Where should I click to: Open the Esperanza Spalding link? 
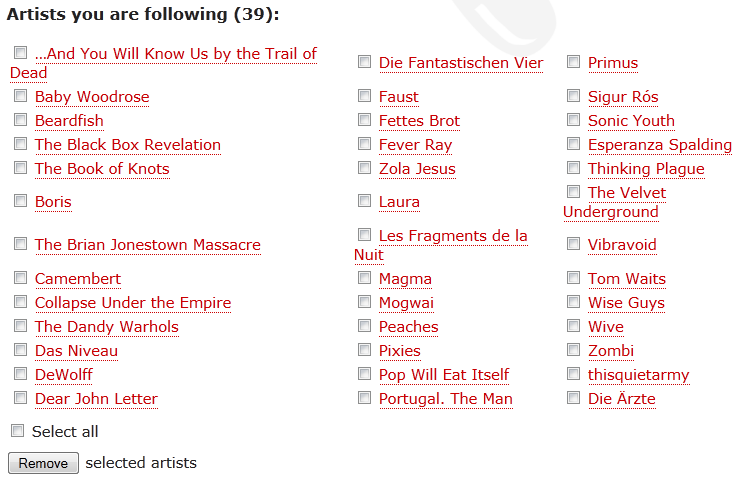pyautogui.click(x=659, y=145)
